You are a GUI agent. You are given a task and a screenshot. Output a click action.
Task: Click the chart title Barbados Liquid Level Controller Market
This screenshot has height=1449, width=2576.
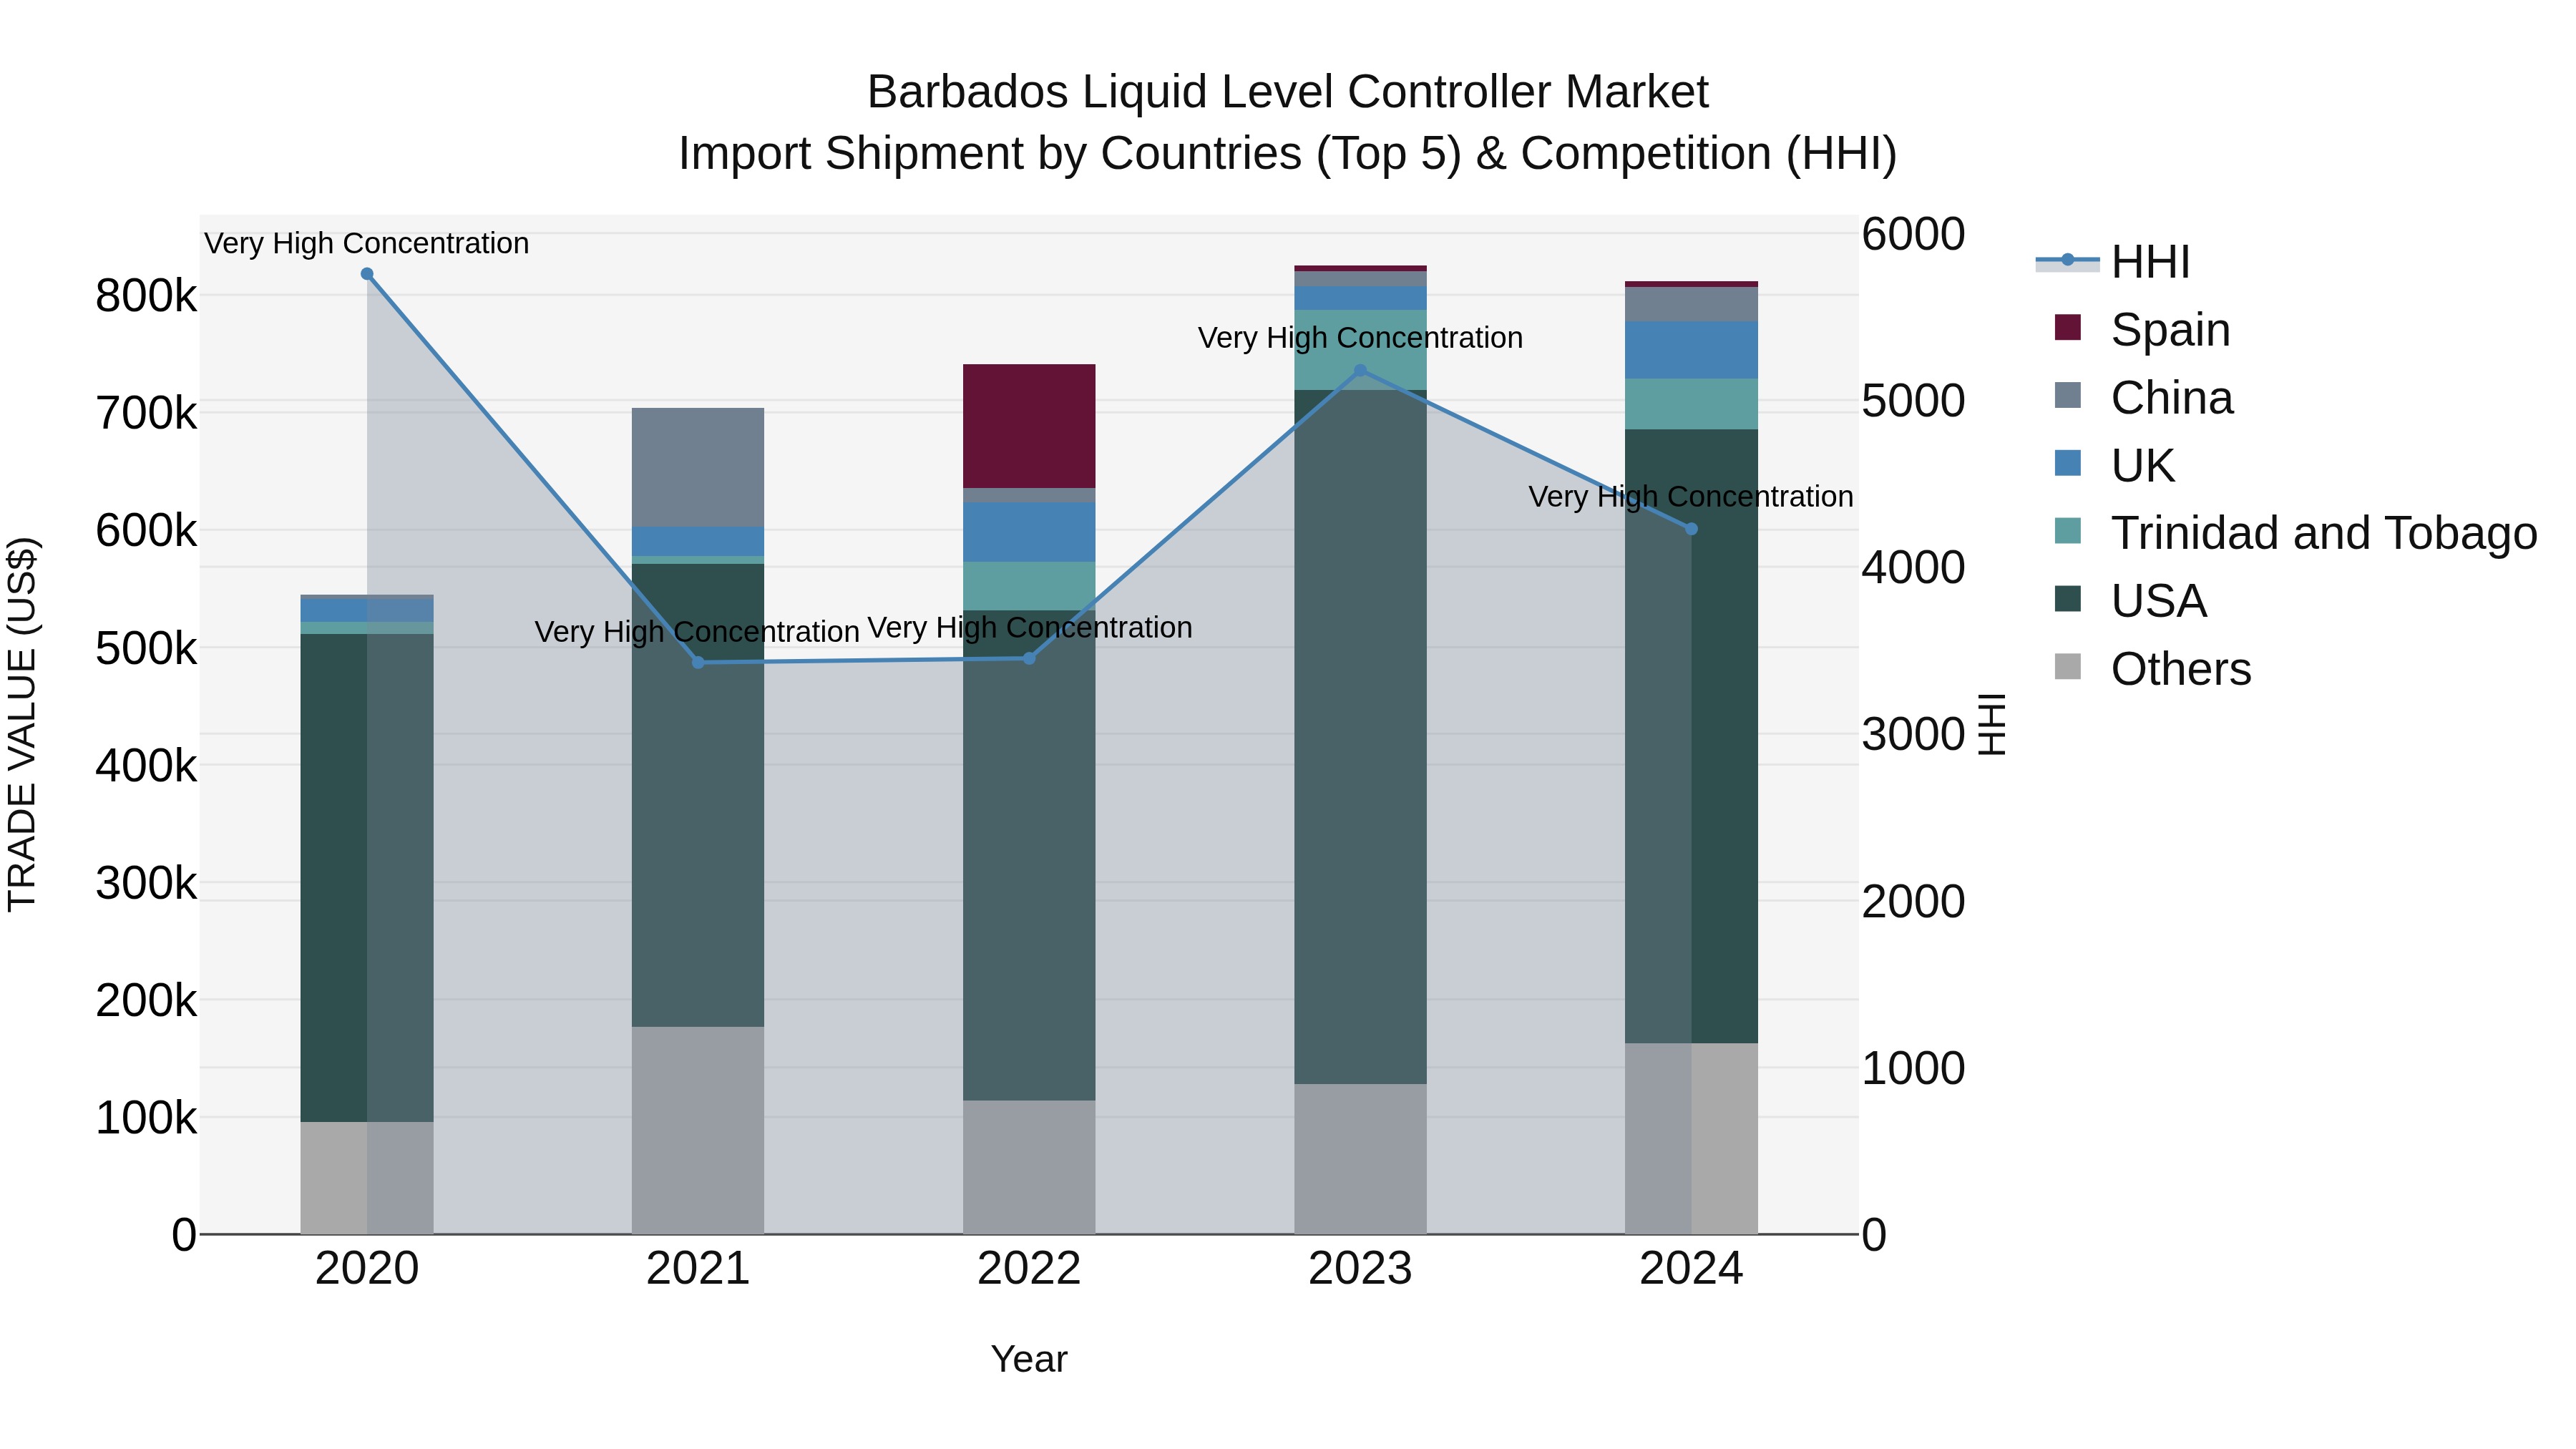[x=1288, y=92]
